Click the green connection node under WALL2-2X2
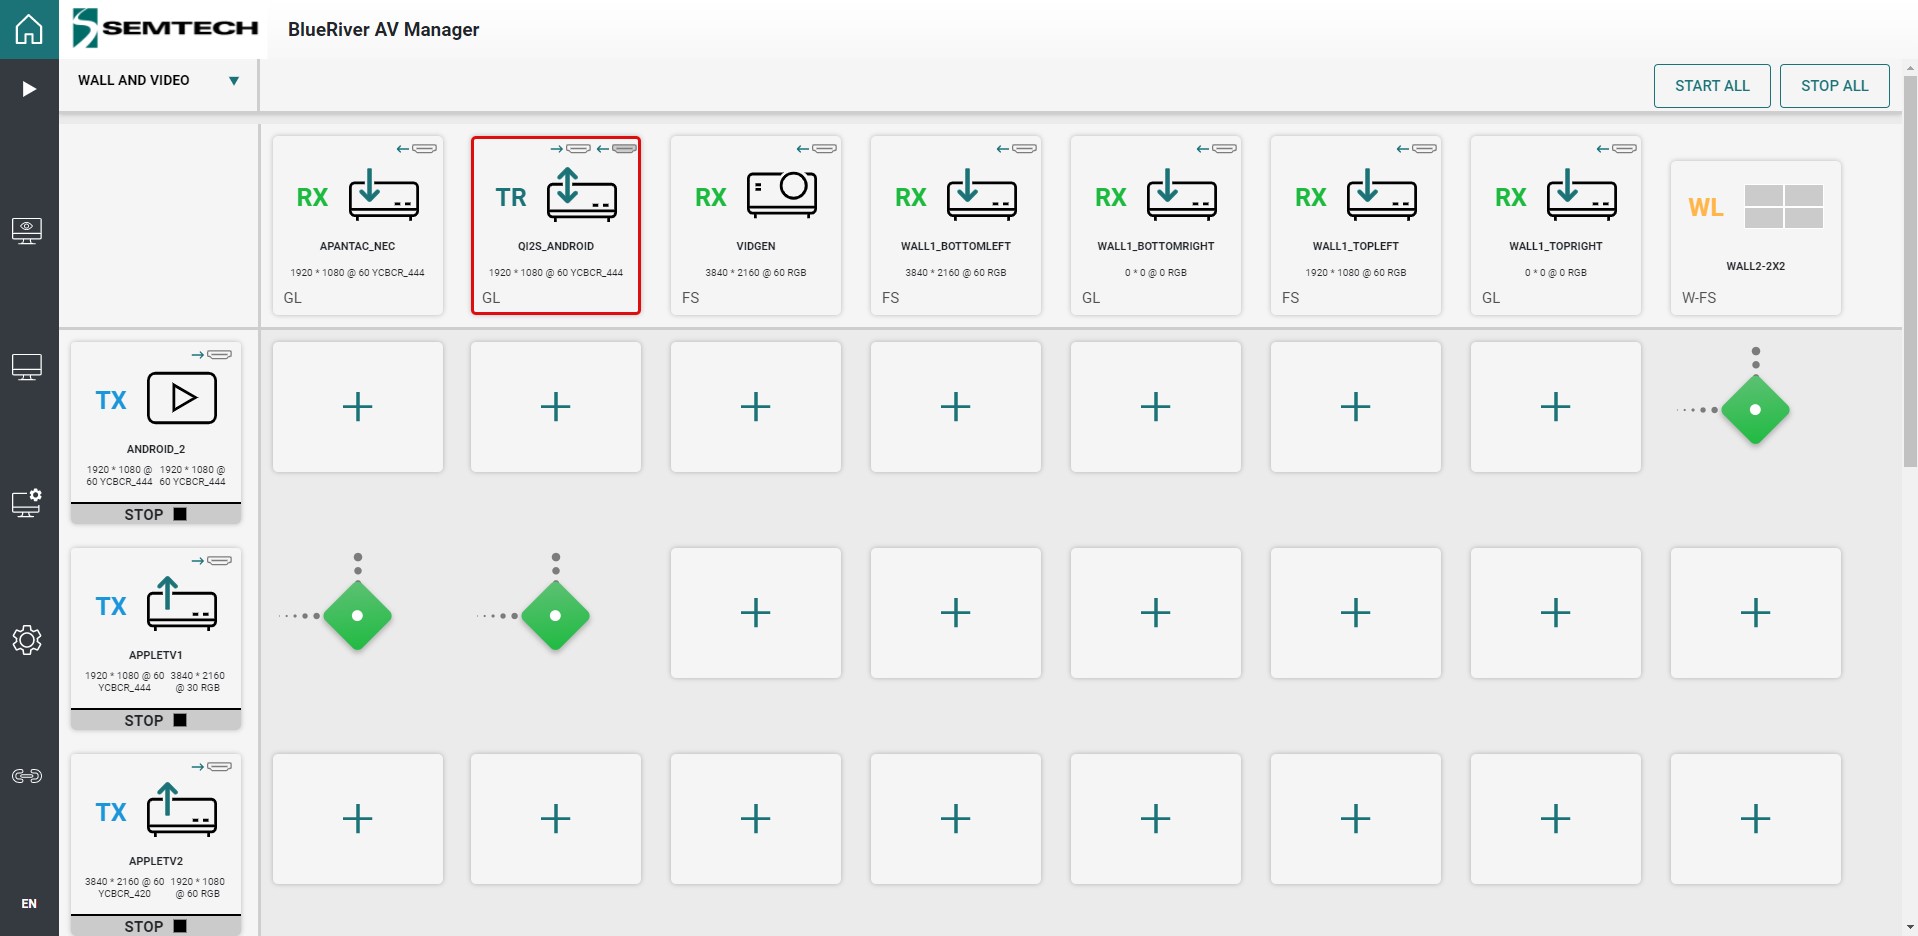Viewport: 1918px width, 936px height. click(x=1755, y=409)
